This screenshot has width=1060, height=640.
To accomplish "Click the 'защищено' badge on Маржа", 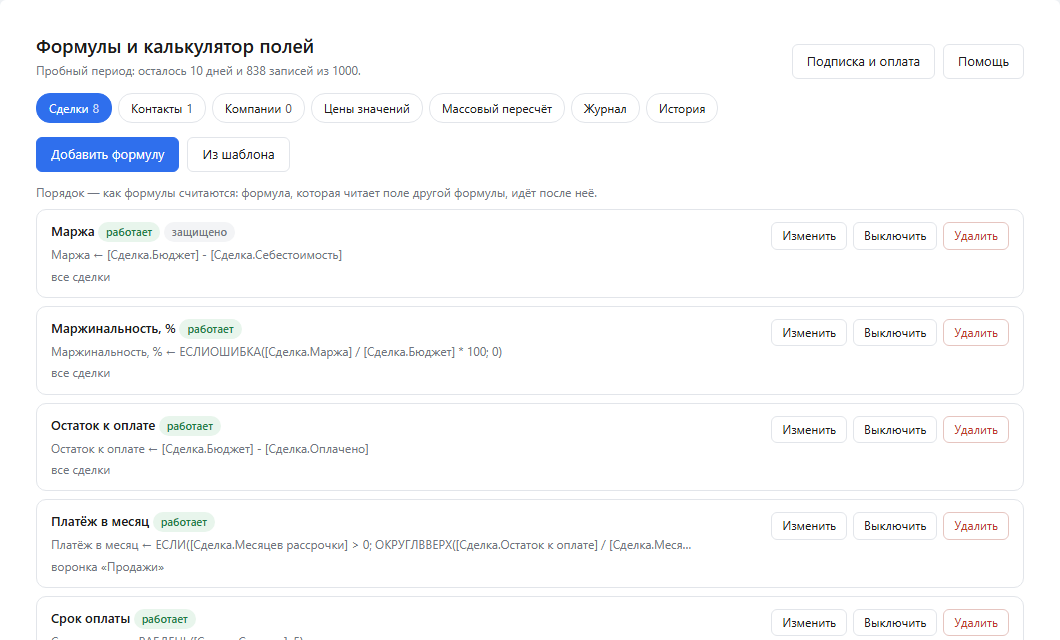I will (199, 232).
